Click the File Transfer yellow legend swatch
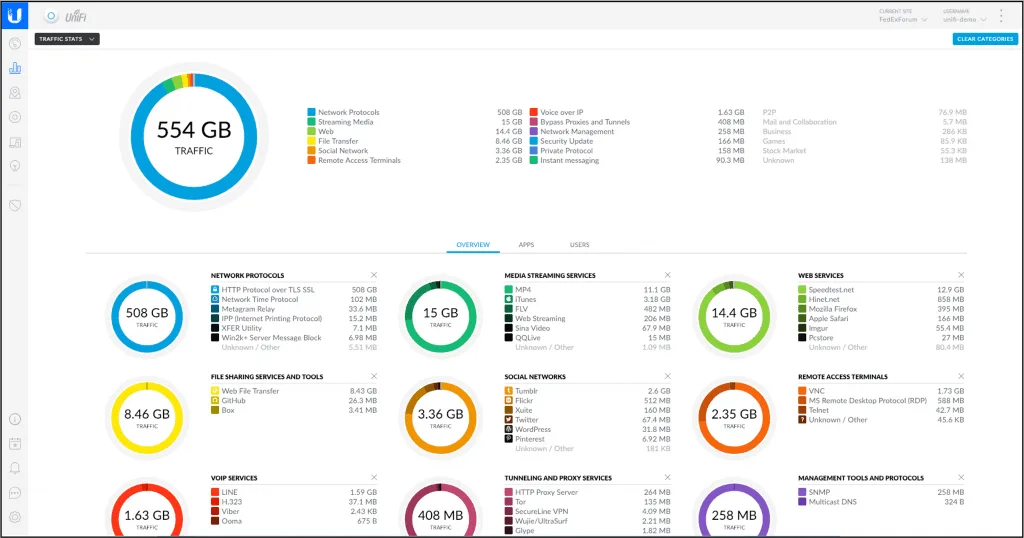Viewport: 1024px width, 538px height. point(312,141)
